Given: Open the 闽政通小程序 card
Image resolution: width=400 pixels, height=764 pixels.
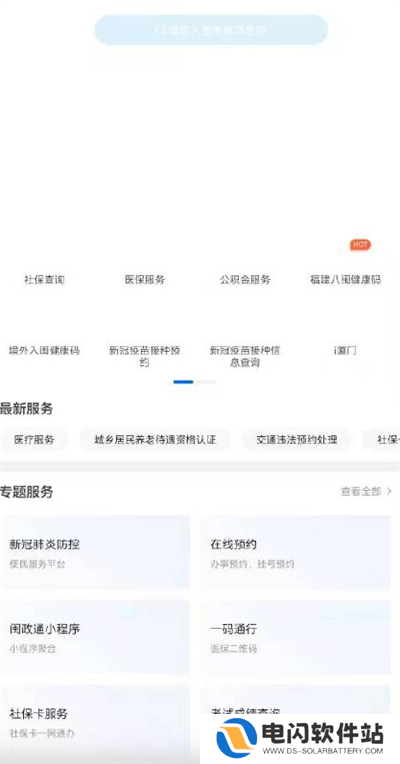Looking at the screenshot, I should click(x=95, y=637).
